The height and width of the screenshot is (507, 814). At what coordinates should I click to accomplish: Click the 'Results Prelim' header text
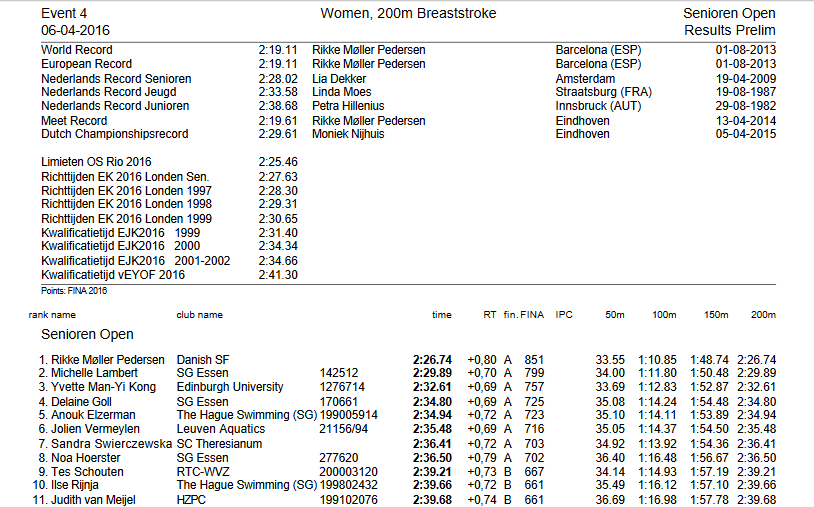tap(729, 30)
